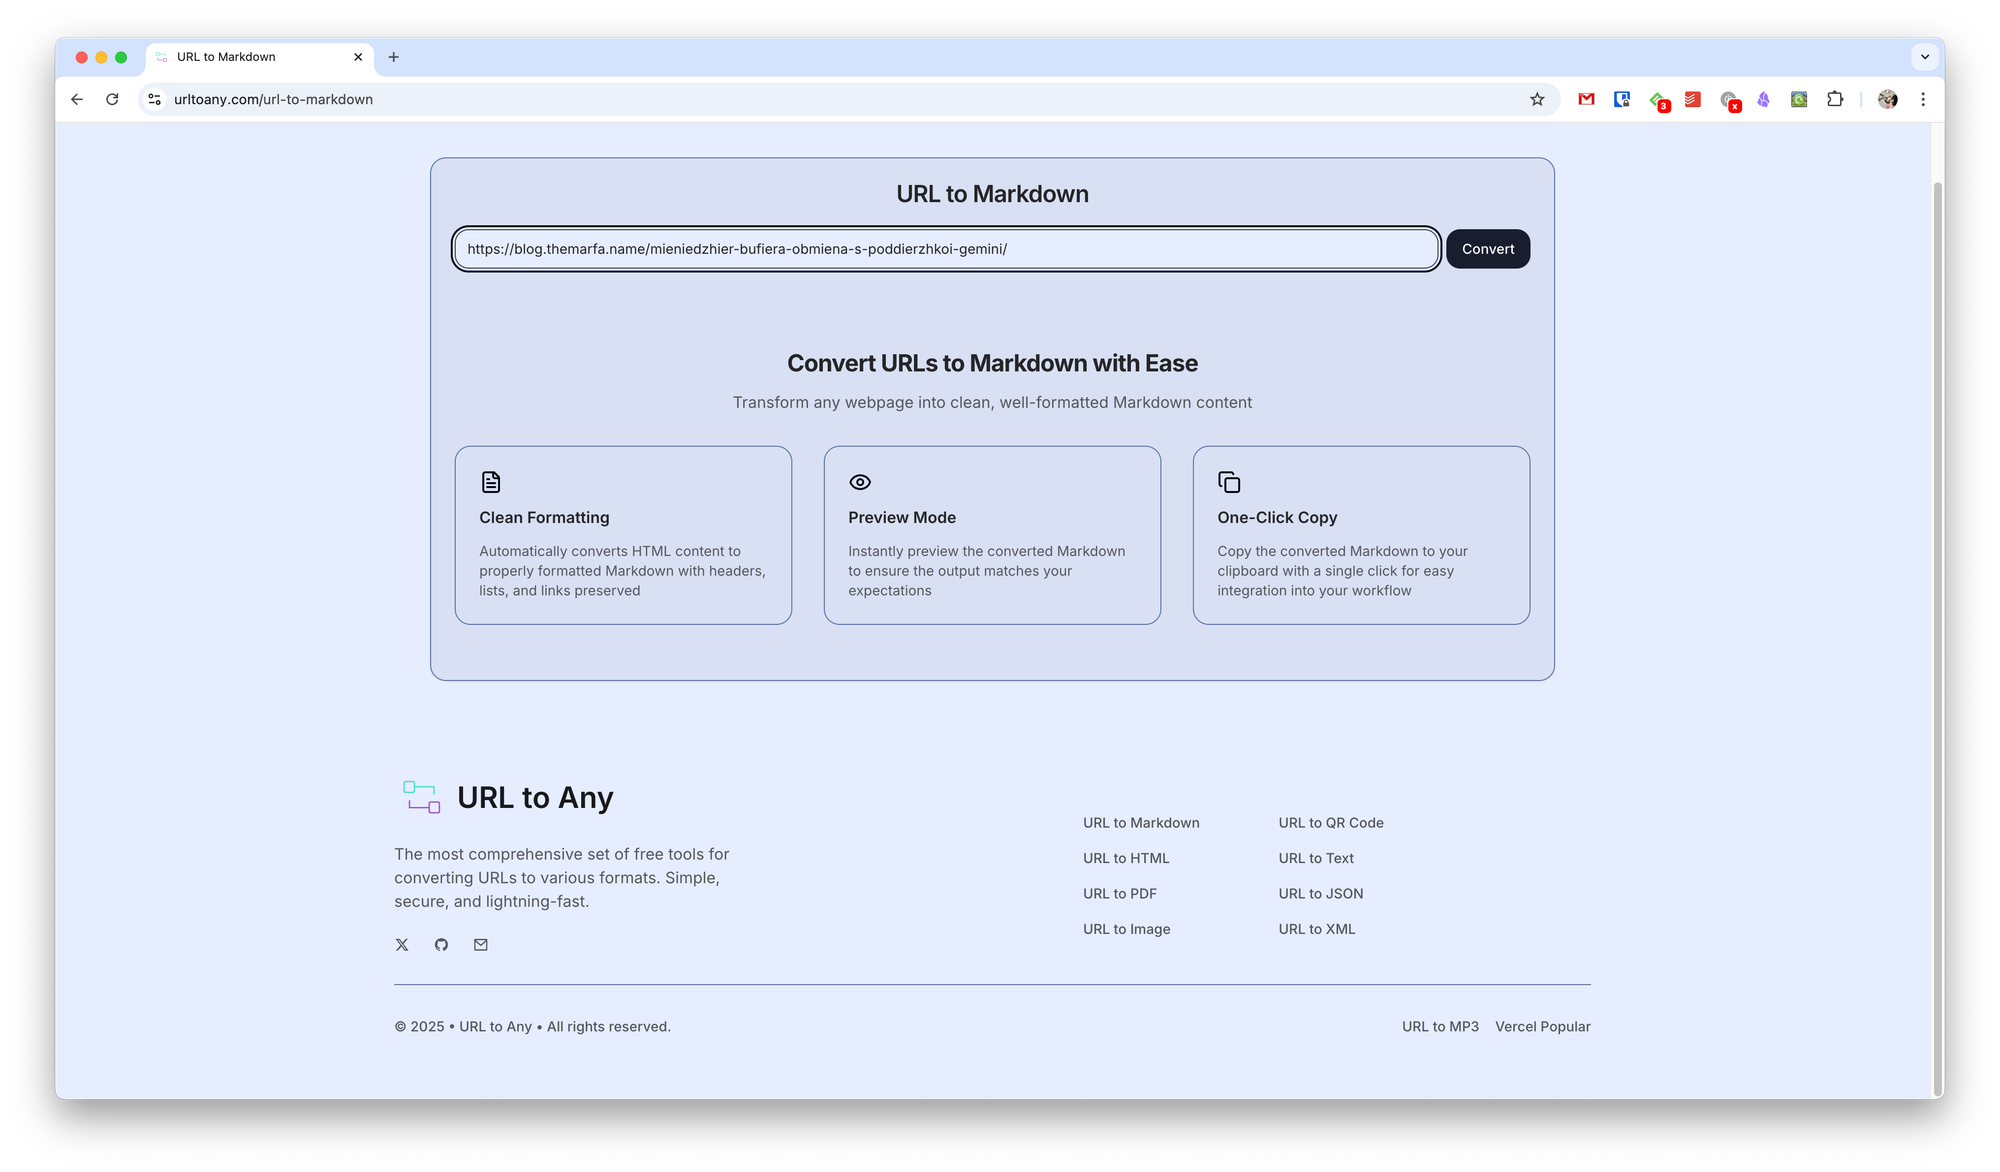Open the GitHub footer icon
The height and width of the screenshot is (1172, 2000).
click(x=441, y=944)
